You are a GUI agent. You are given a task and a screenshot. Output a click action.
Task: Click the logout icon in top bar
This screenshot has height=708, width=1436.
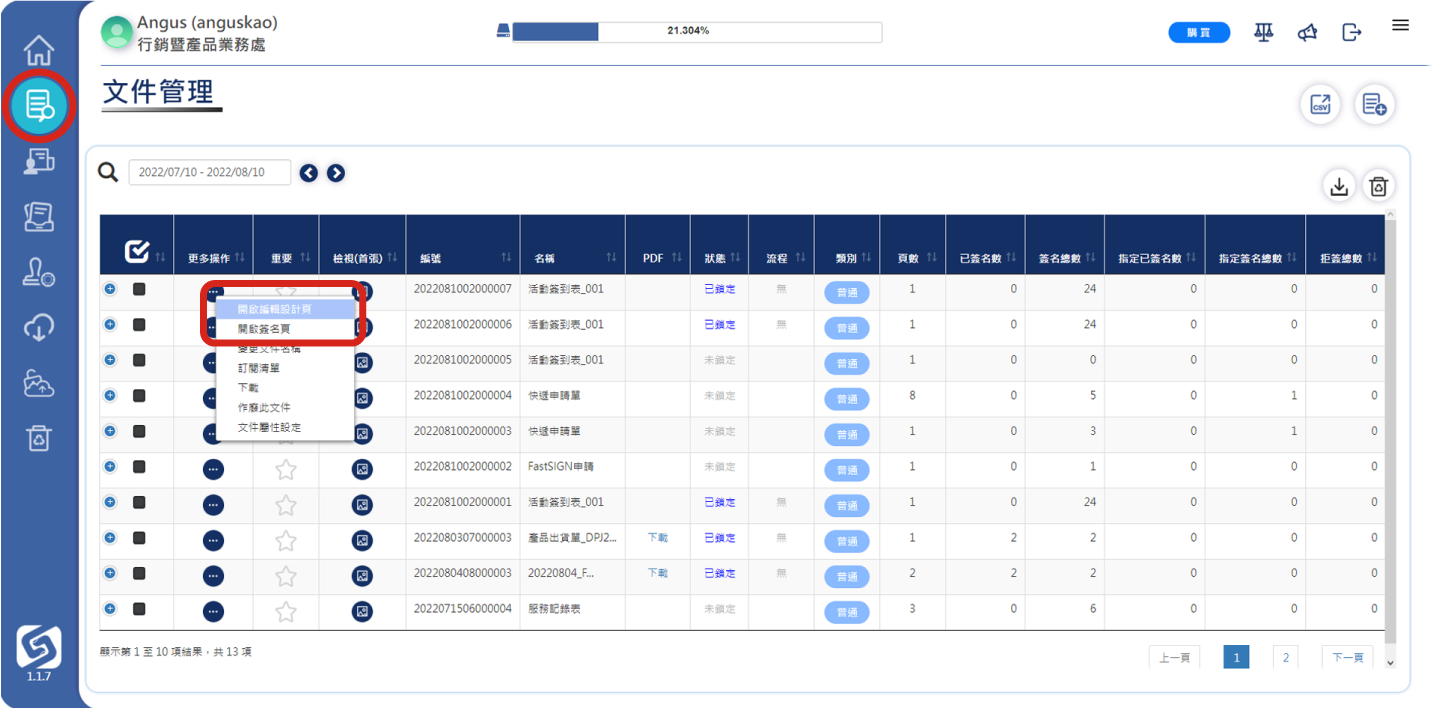click(1352, 33)
